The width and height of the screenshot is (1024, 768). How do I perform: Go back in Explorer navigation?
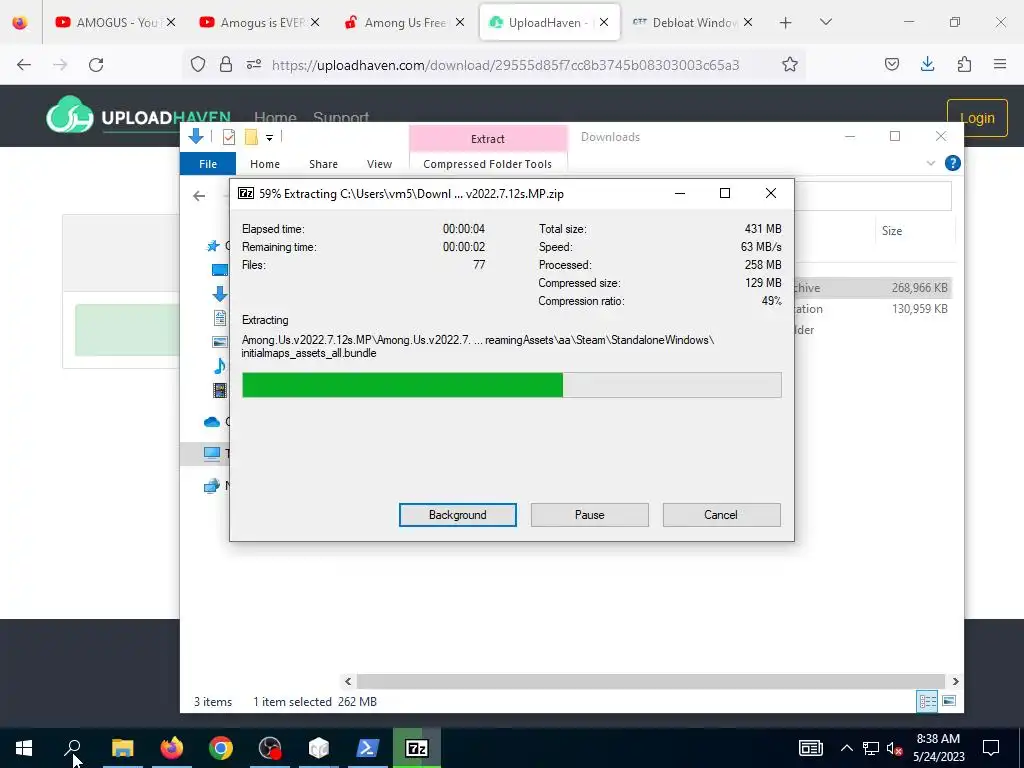point(199,196)
